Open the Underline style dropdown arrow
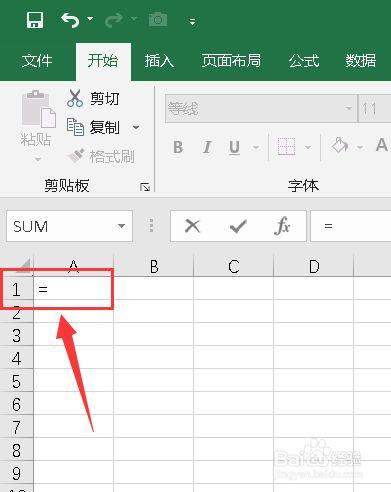The height and width of the screenshot is (492, 391). [256, 147]
